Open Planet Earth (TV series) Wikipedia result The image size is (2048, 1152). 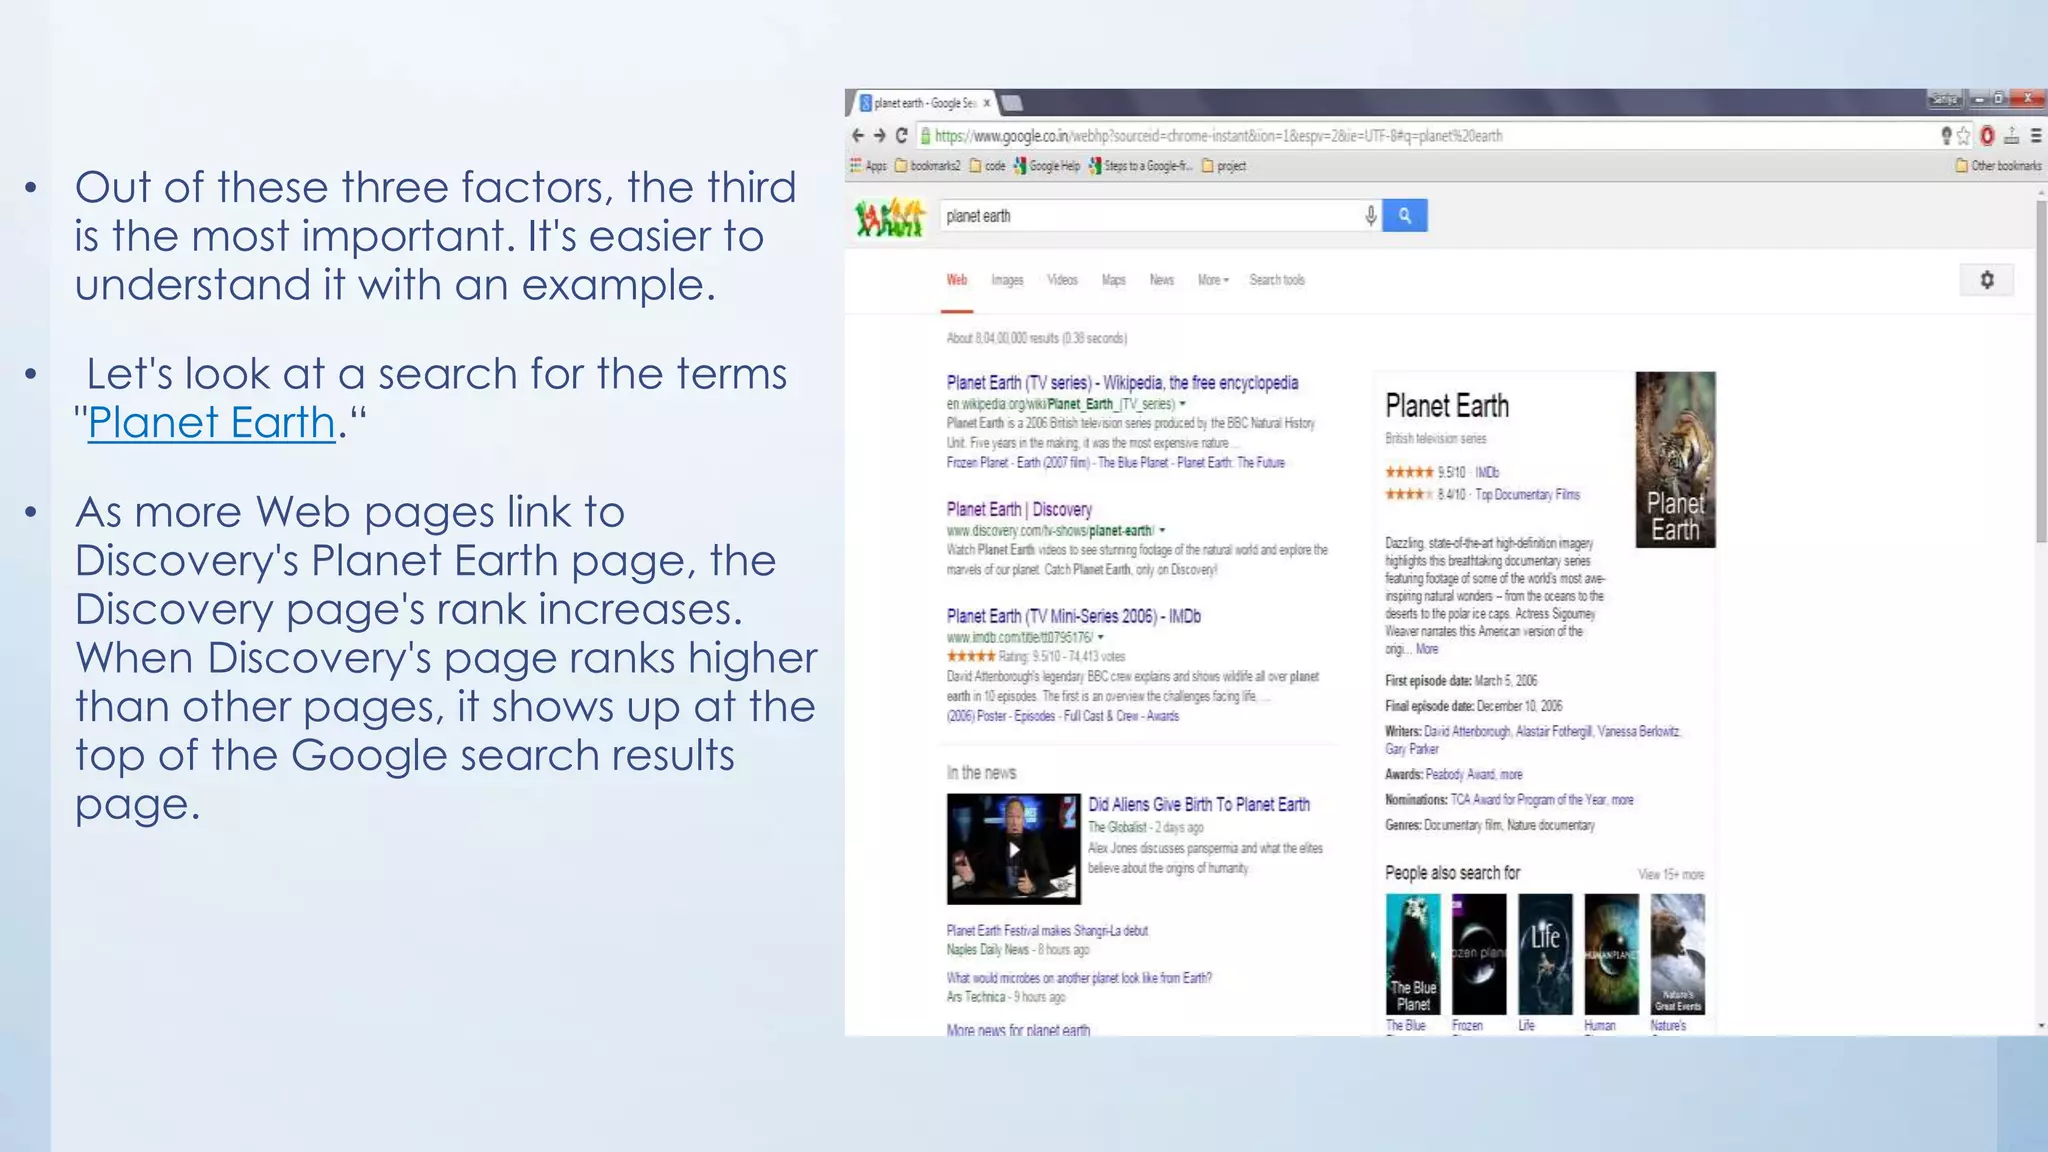[x=1122, y=383]
